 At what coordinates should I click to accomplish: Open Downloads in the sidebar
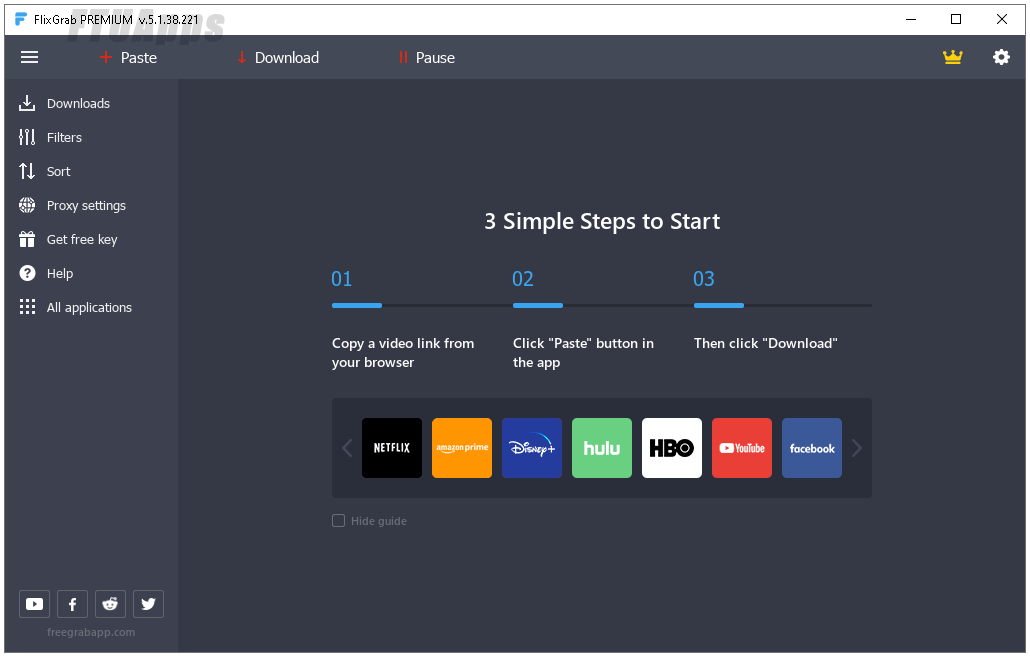pyautogui.click(x=64, y=103)
